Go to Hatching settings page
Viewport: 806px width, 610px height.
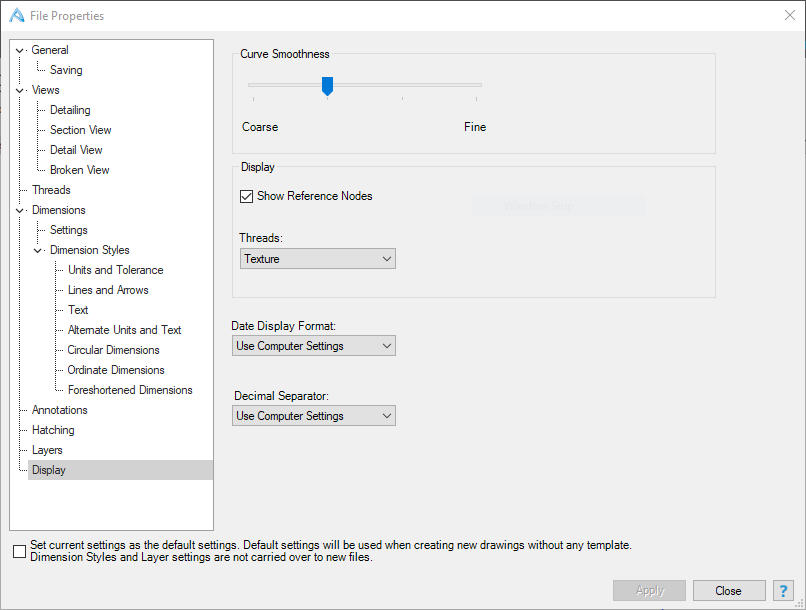coord(53,430)
